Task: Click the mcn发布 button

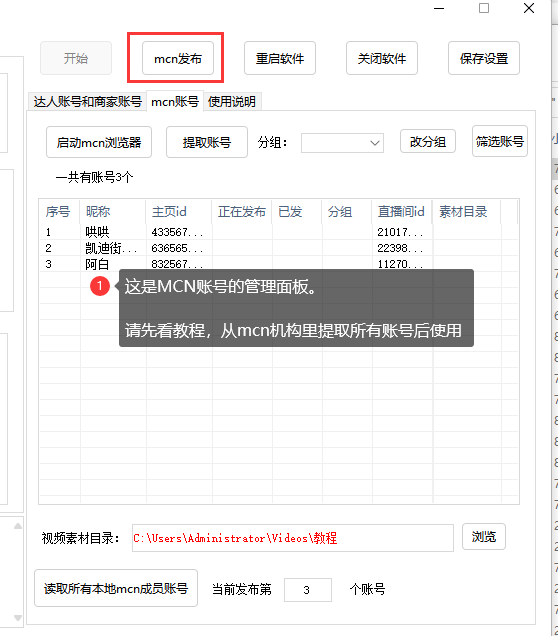Action: pyautogui.click(x=178, y=58)
